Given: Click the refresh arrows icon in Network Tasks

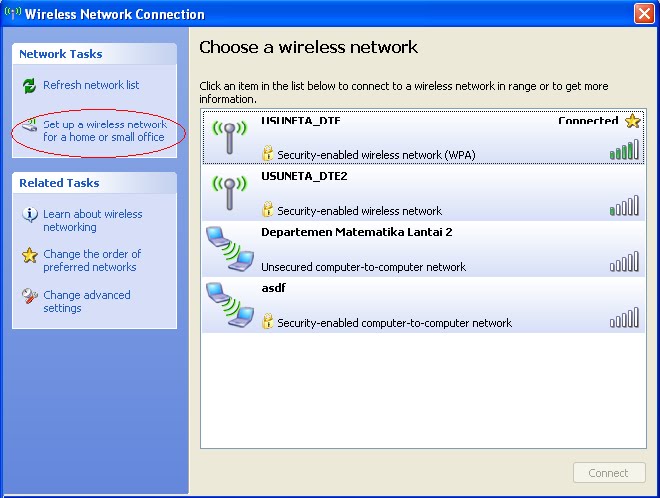Looking at the screenshot, I should (29, 85).
